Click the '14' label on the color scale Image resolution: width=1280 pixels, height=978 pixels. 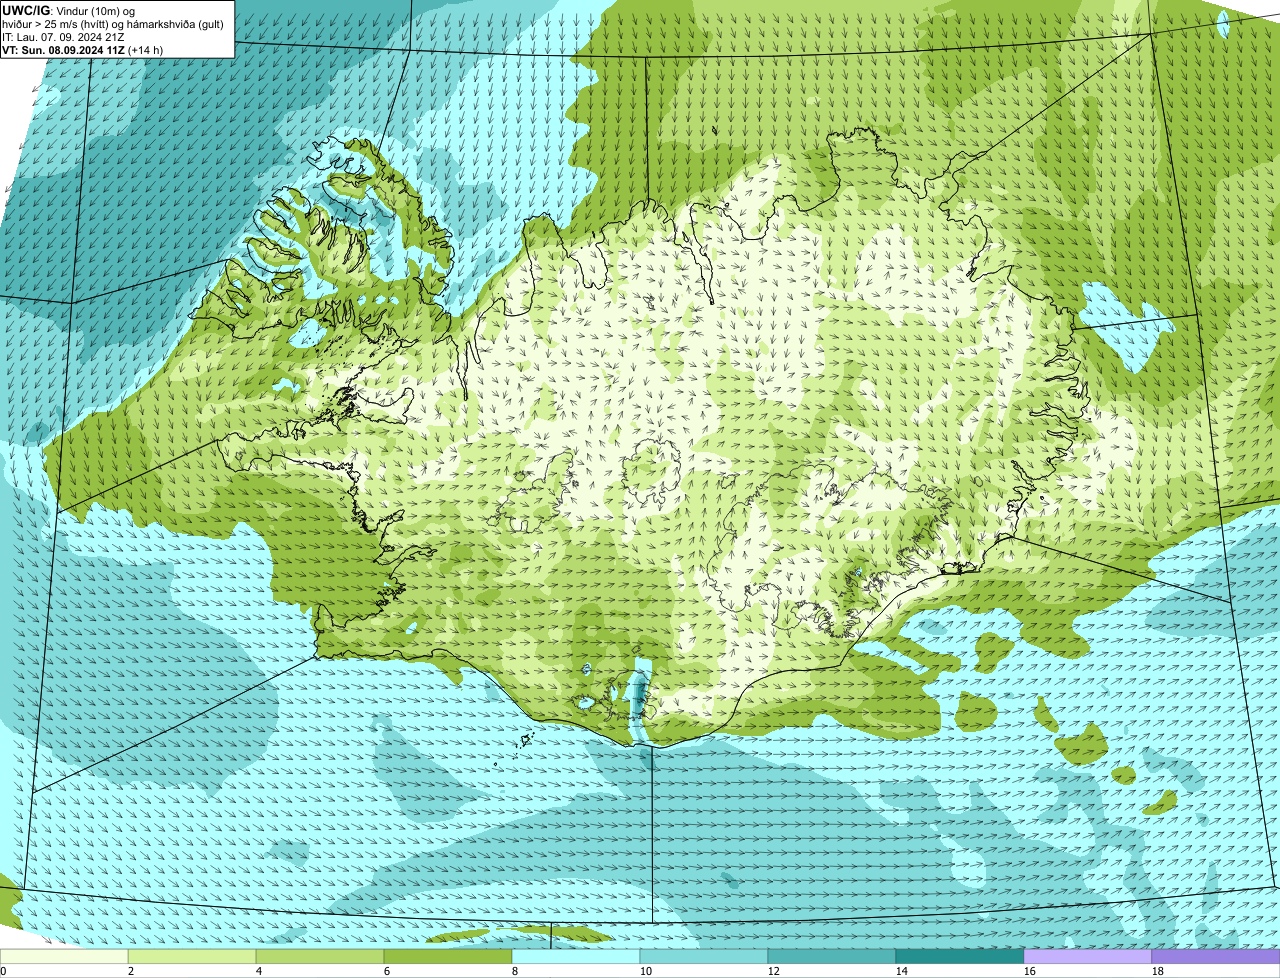pyautogui.click(x=902, y=971)
